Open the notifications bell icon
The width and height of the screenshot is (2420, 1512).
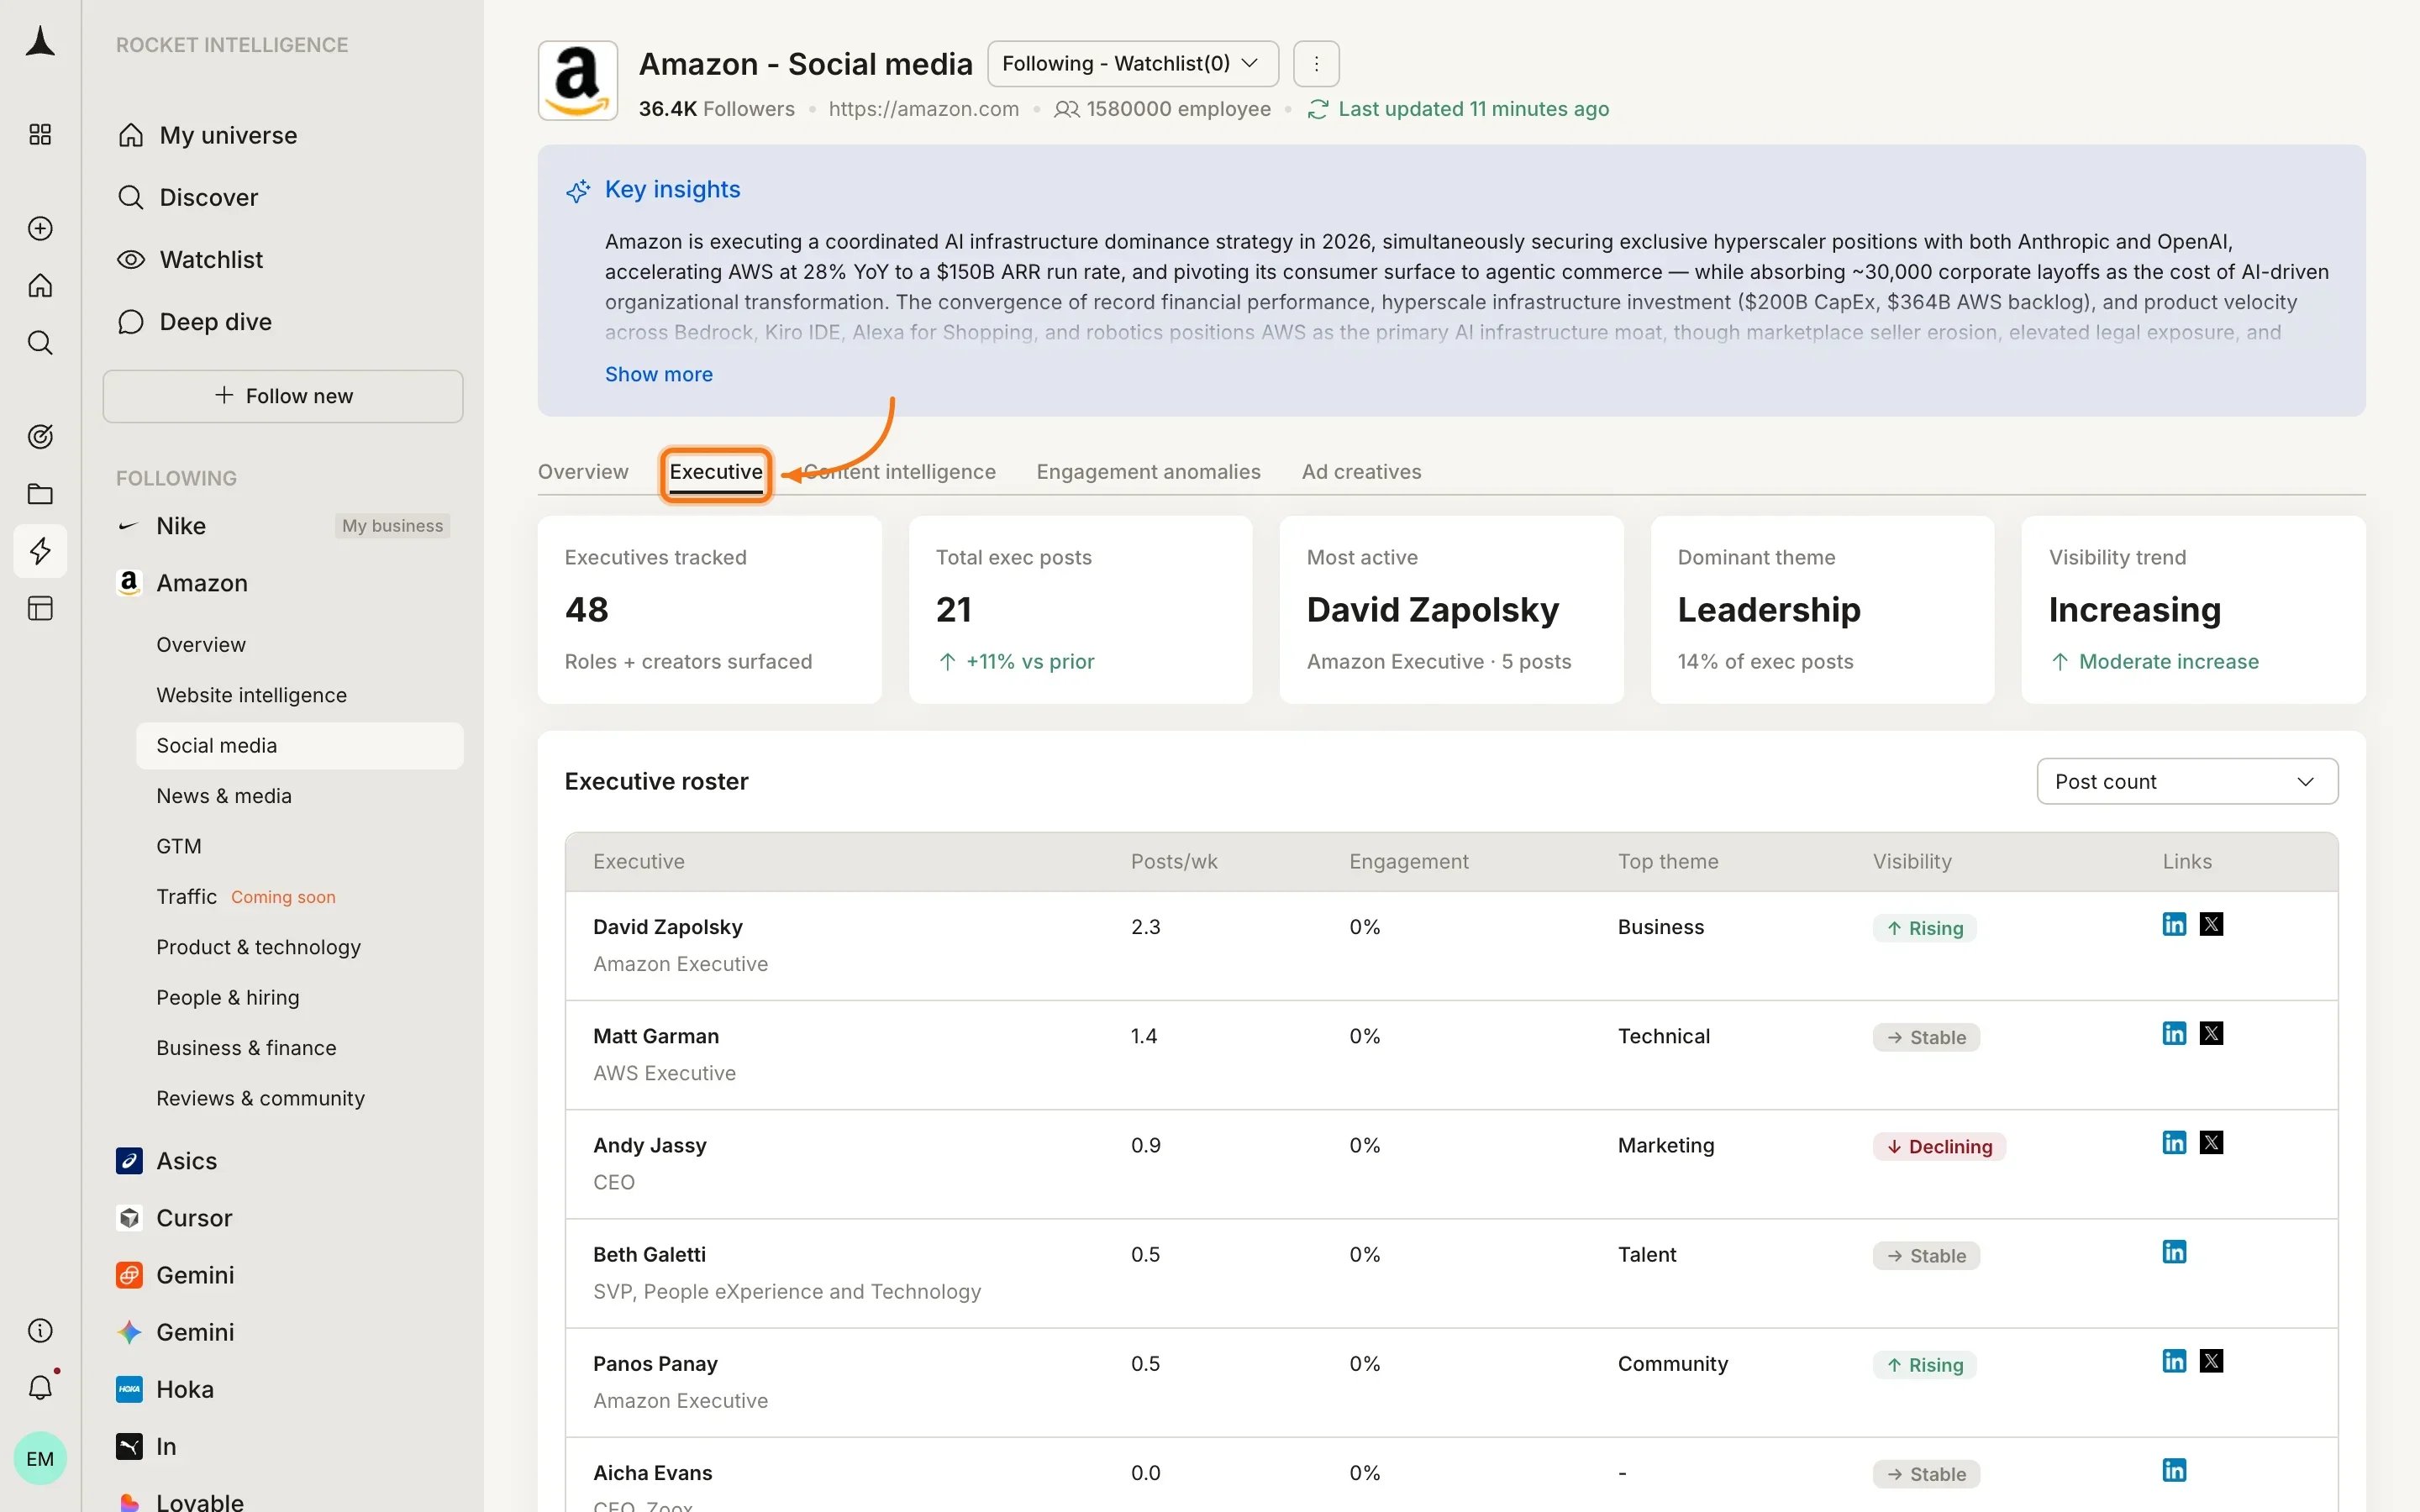point(40,1388)
